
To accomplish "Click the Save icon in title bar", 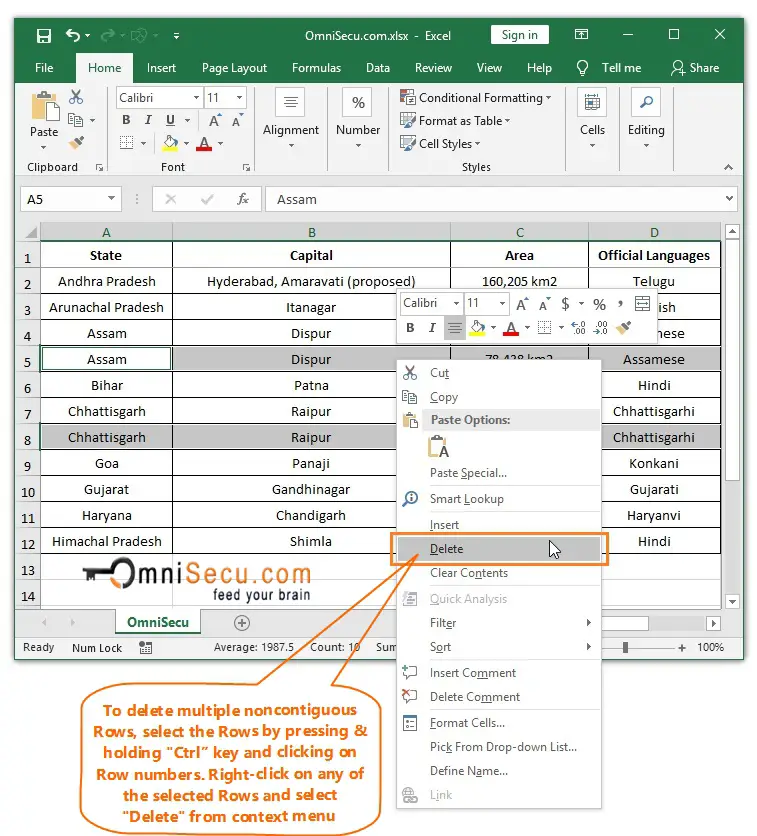I will [x=43, y=36].
